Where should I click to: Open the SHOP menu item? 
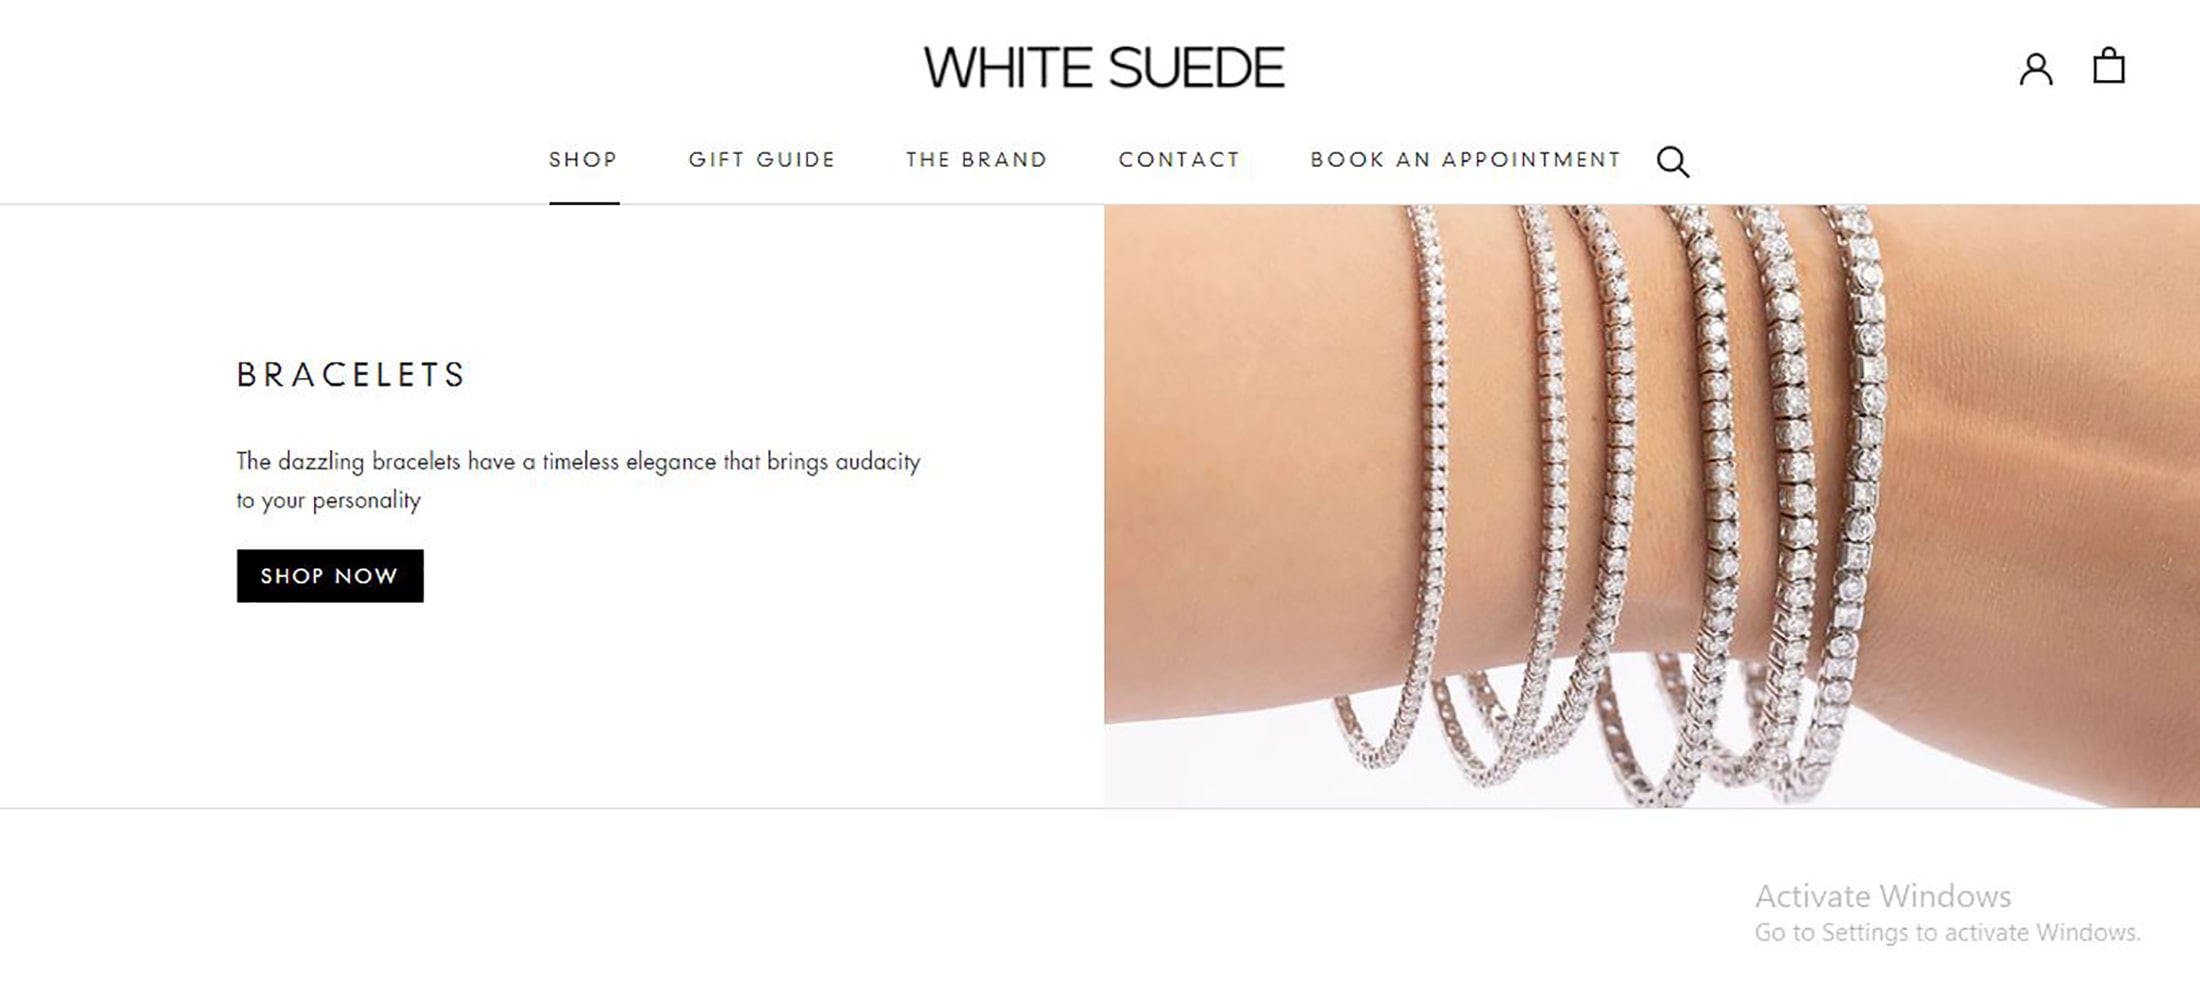pos(584,160)
